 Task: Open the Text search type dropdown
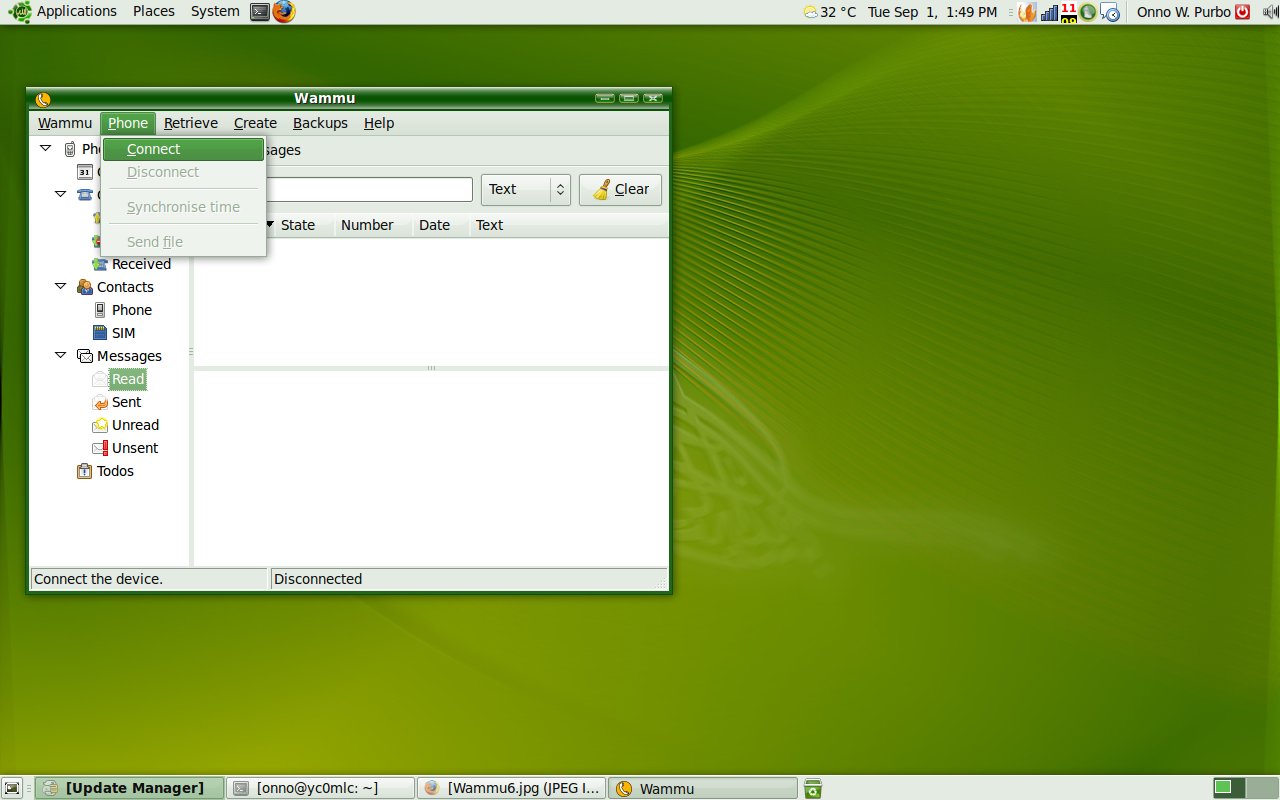pos(525,189)
